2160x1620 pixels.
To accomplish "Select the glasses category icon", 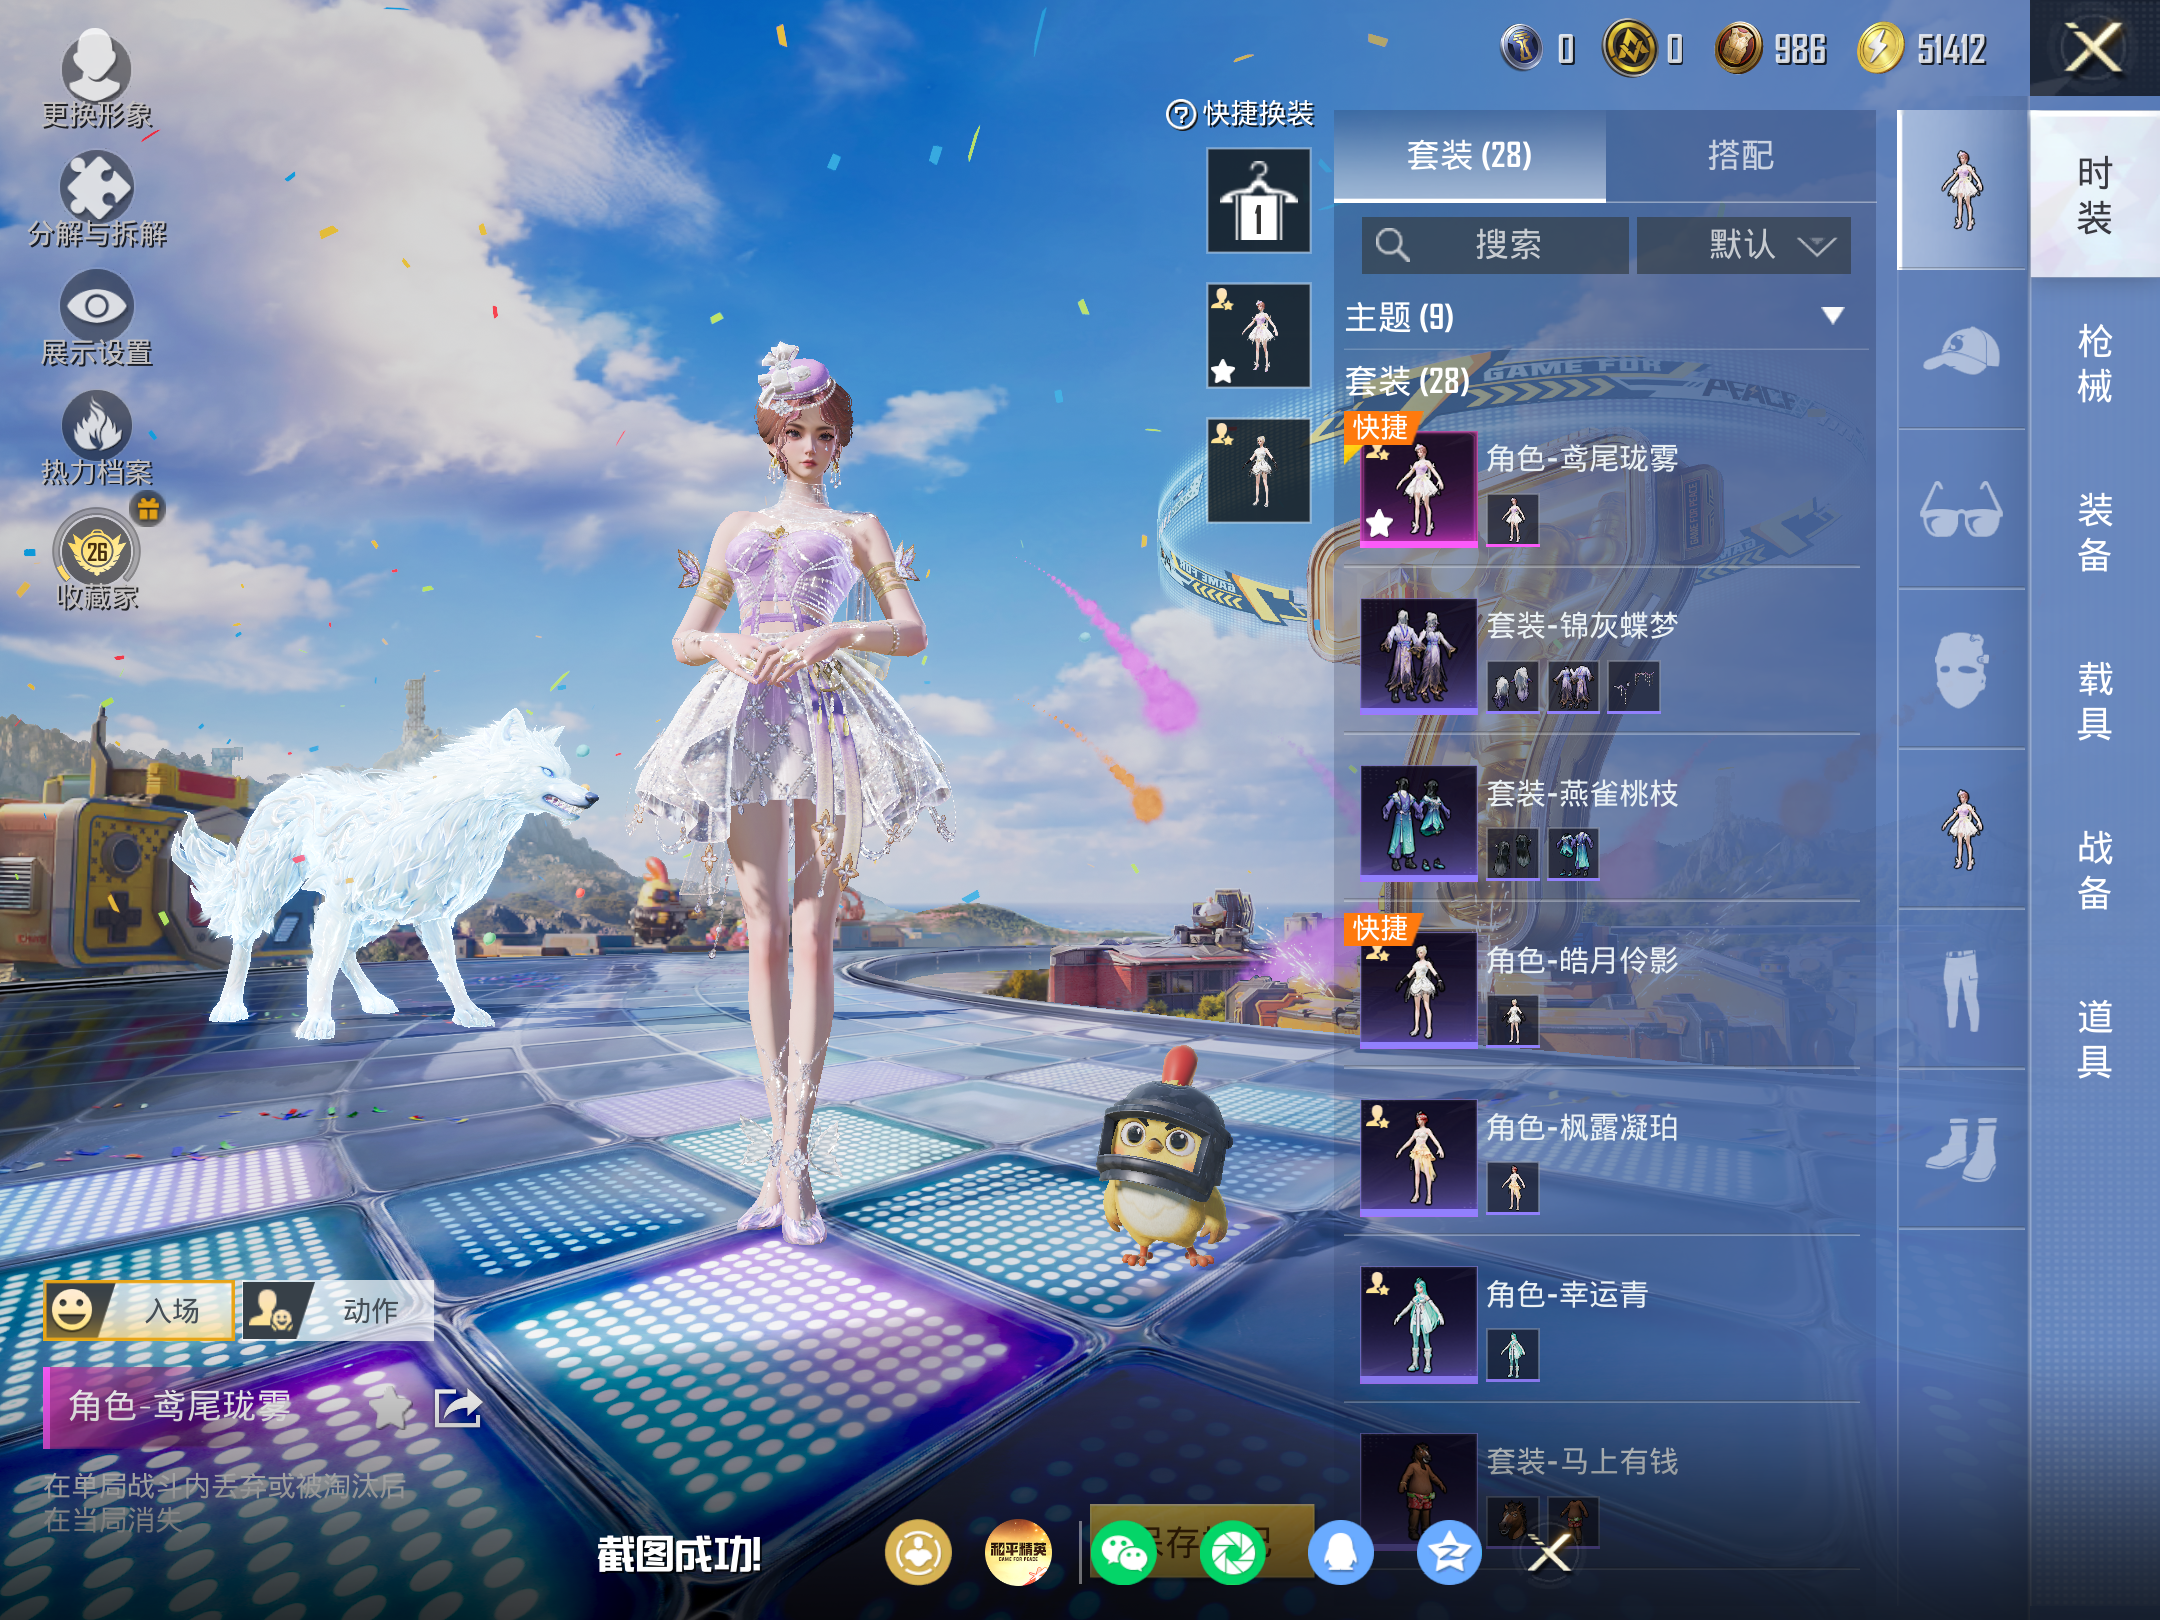I will [1961, 510].
